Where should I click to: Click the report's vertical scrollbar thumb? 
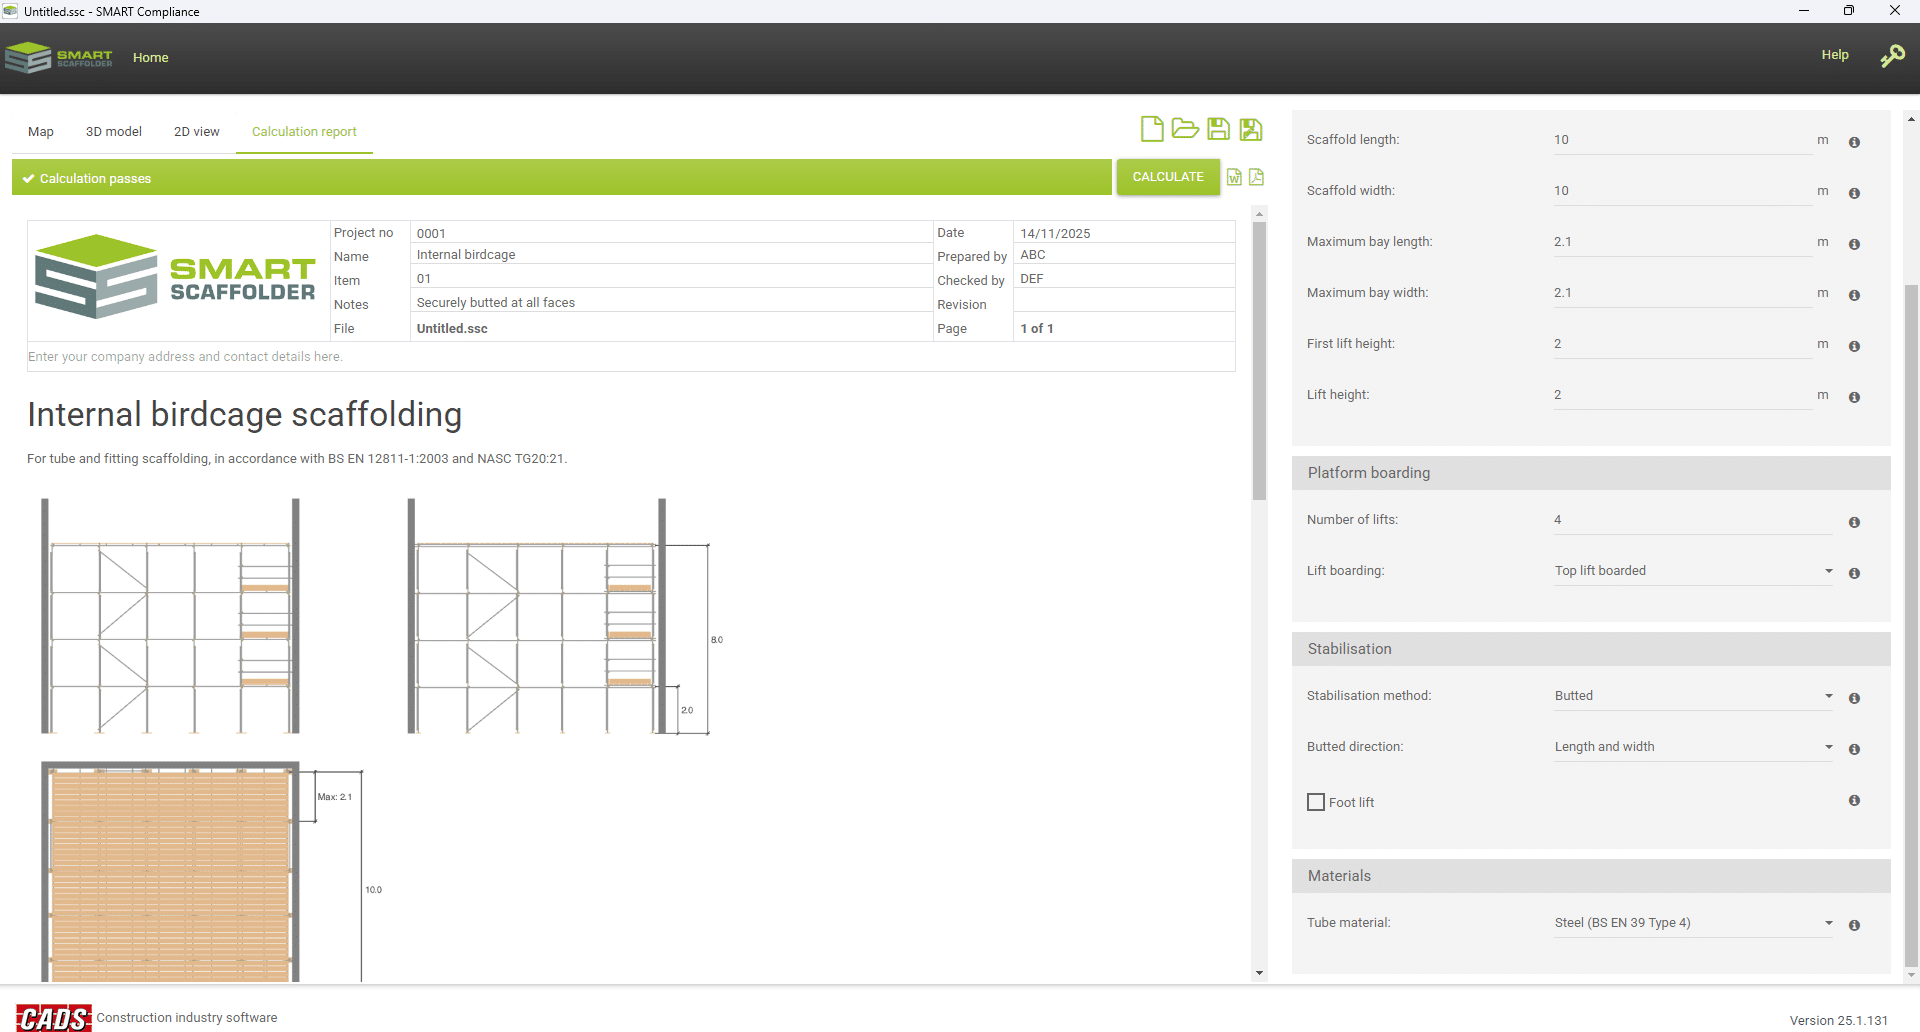(x=1259, y=360)
